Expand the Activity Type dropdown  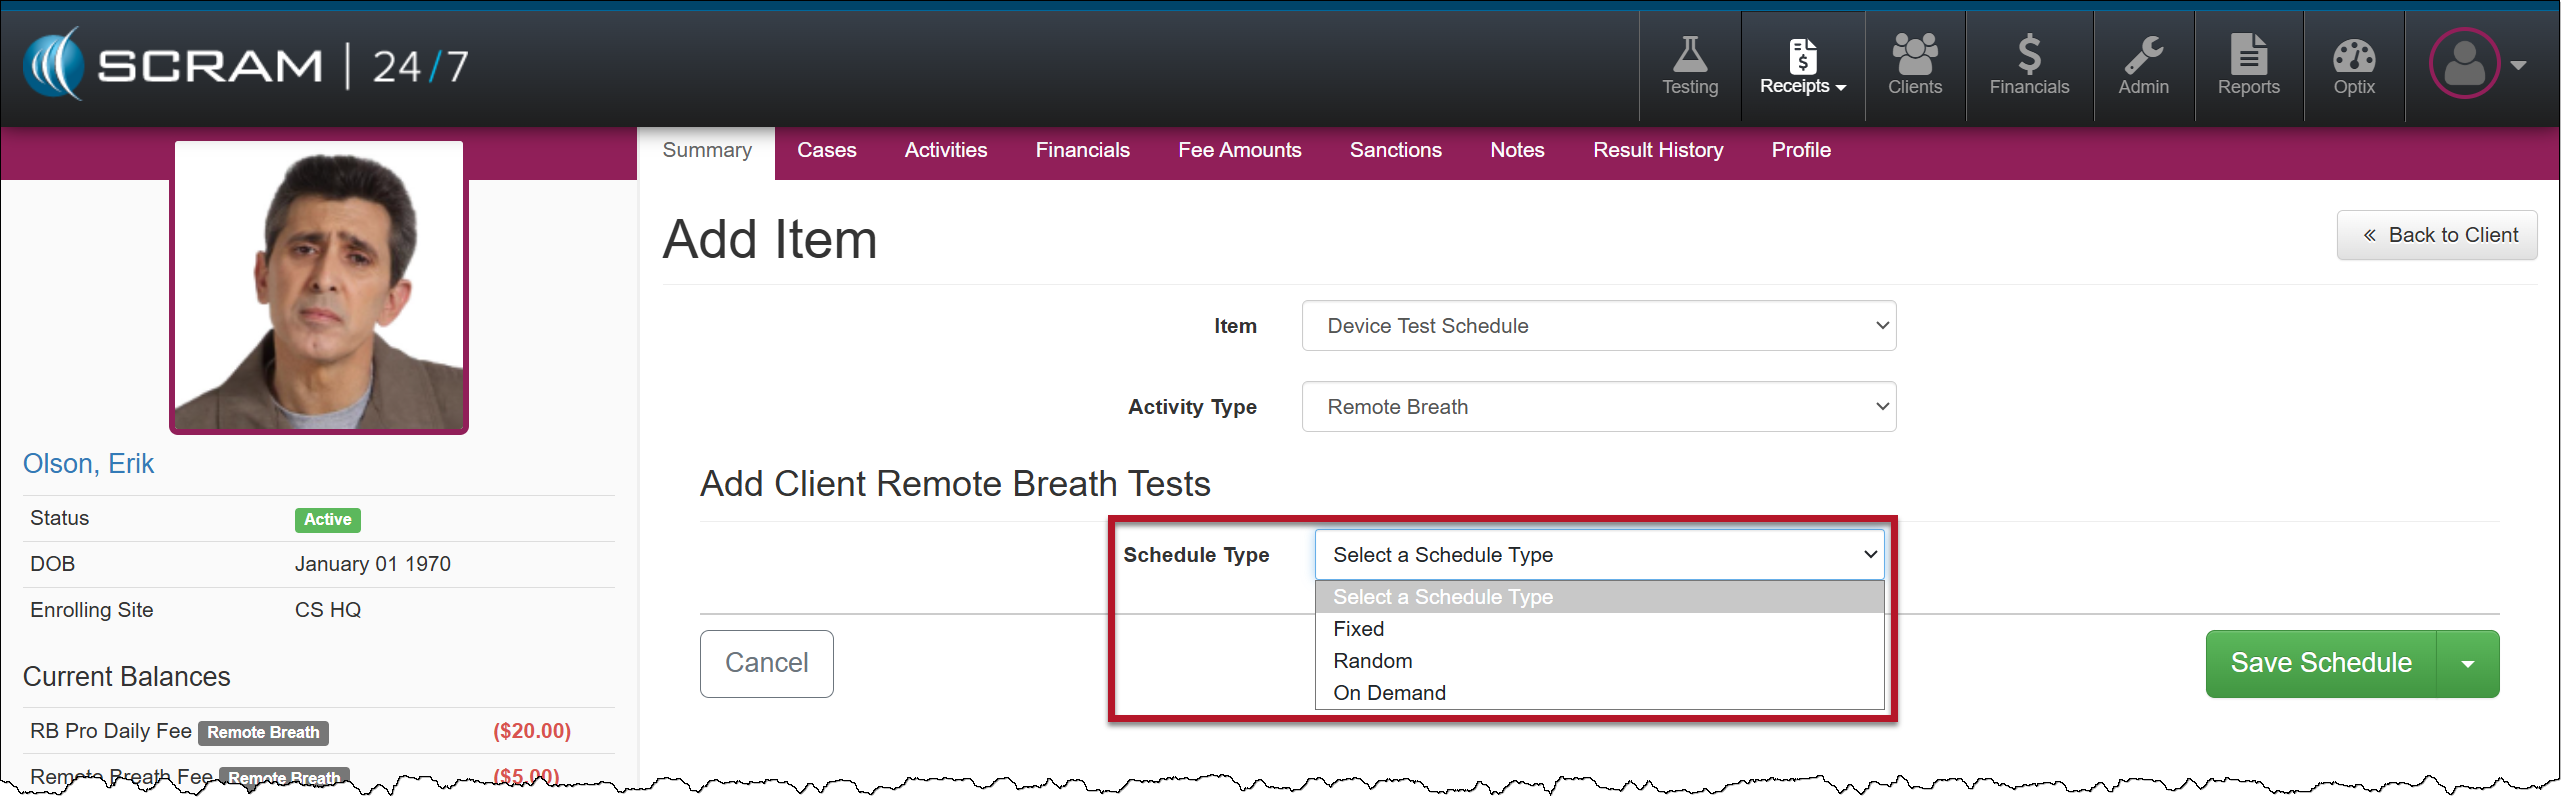[x=1598, y=407]
